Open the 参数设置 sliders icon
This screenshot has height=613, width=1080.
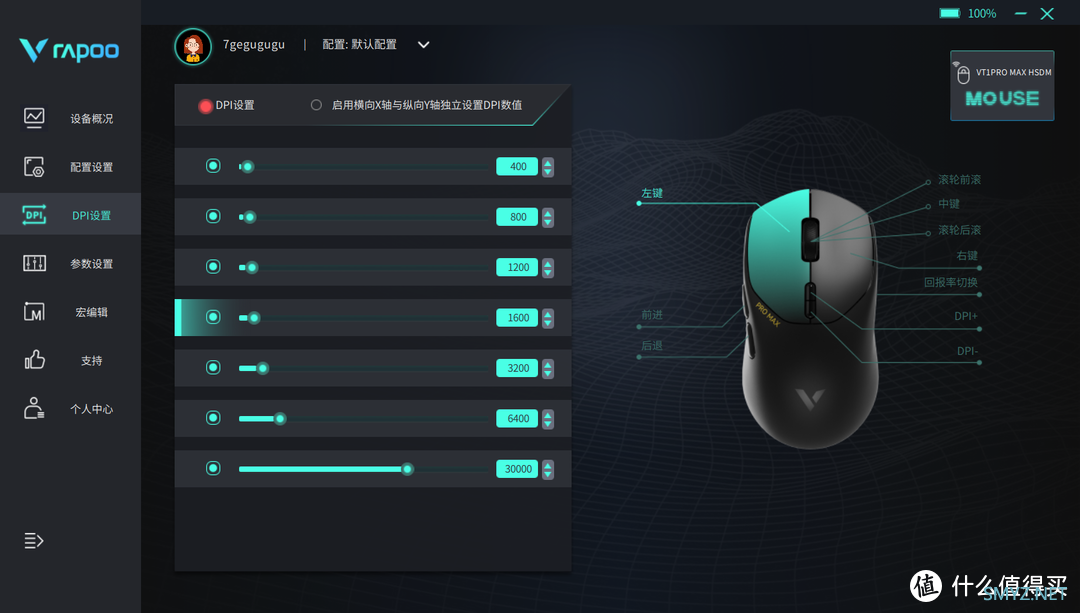[x=34, y=263]
